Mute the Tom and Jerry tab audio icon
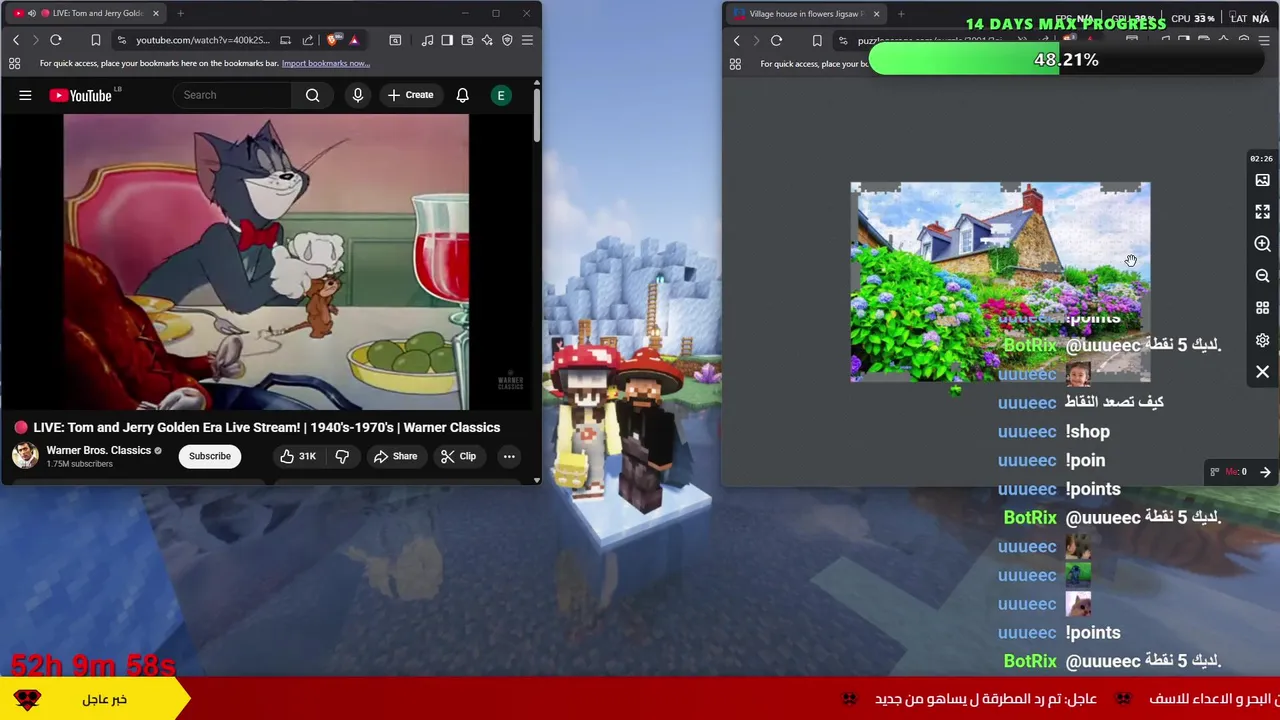Image resolution: width=1280 pixels, height=720 pixels. pyautogui.click(x=32, y=13)
